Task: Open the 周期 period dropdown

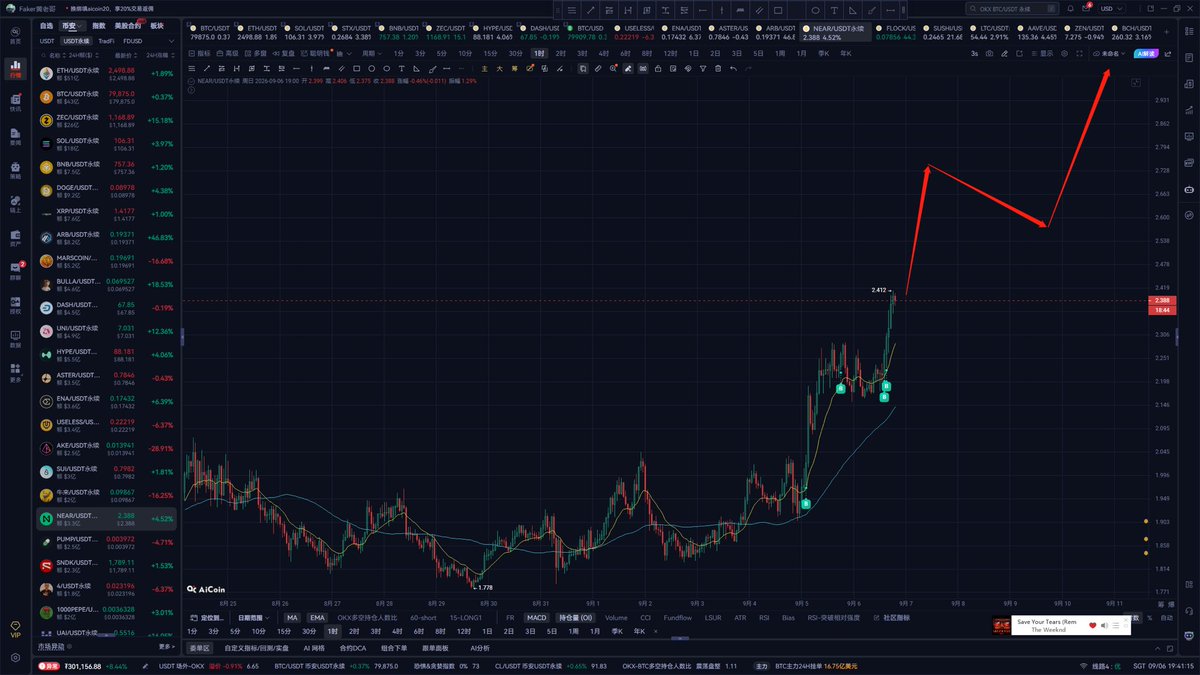Action: click(372, 53)
